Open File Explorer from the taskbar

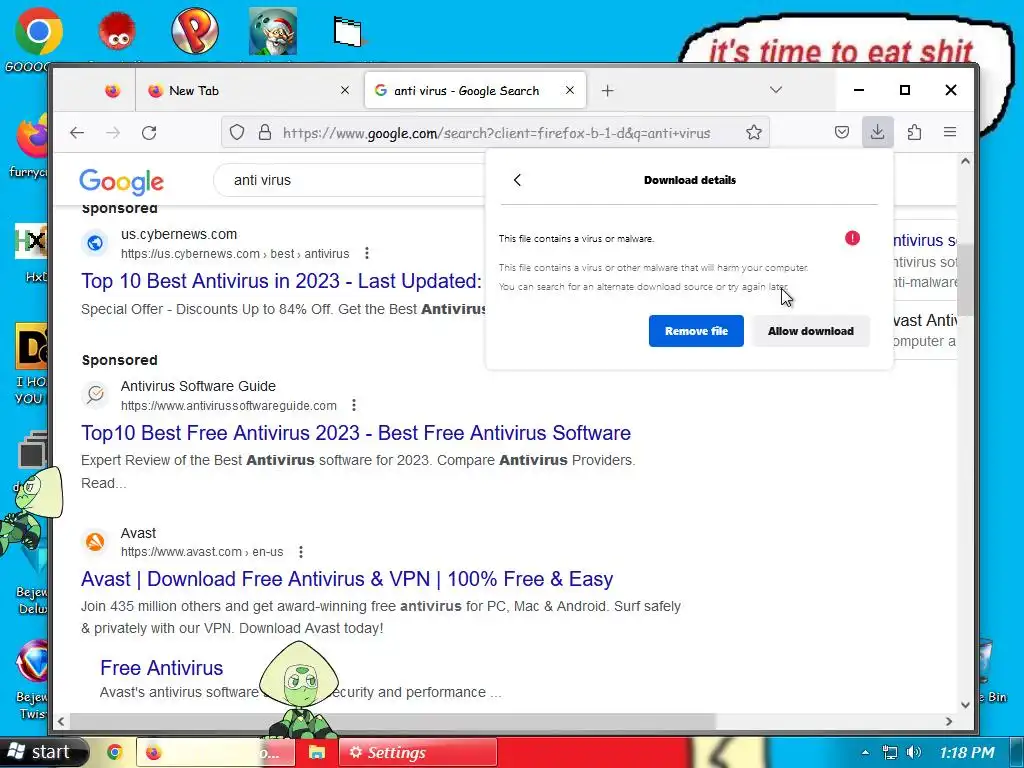tap(317, 752)
